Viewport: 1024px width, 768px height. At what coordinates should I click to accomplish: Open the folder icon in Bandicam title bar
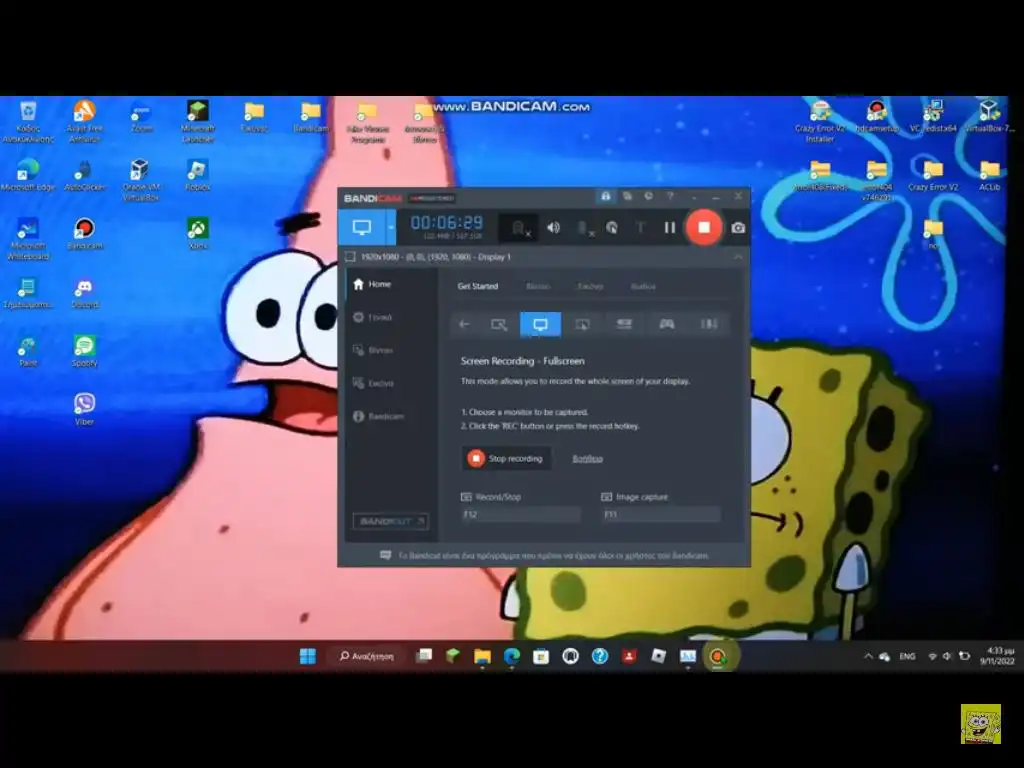tap(627, 196)
